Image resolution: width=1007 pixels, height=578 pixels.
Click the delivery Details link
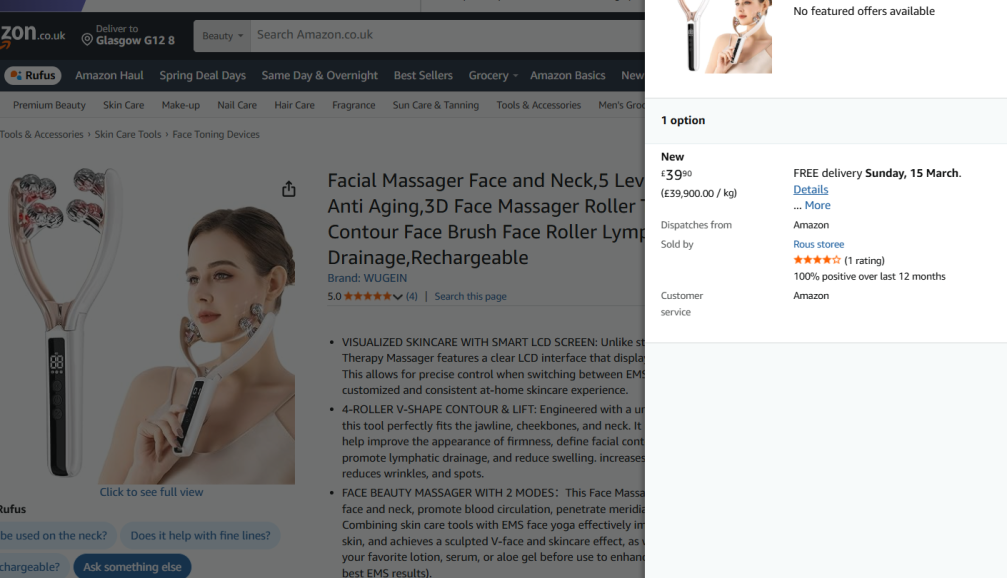click(x=810, y=190)
